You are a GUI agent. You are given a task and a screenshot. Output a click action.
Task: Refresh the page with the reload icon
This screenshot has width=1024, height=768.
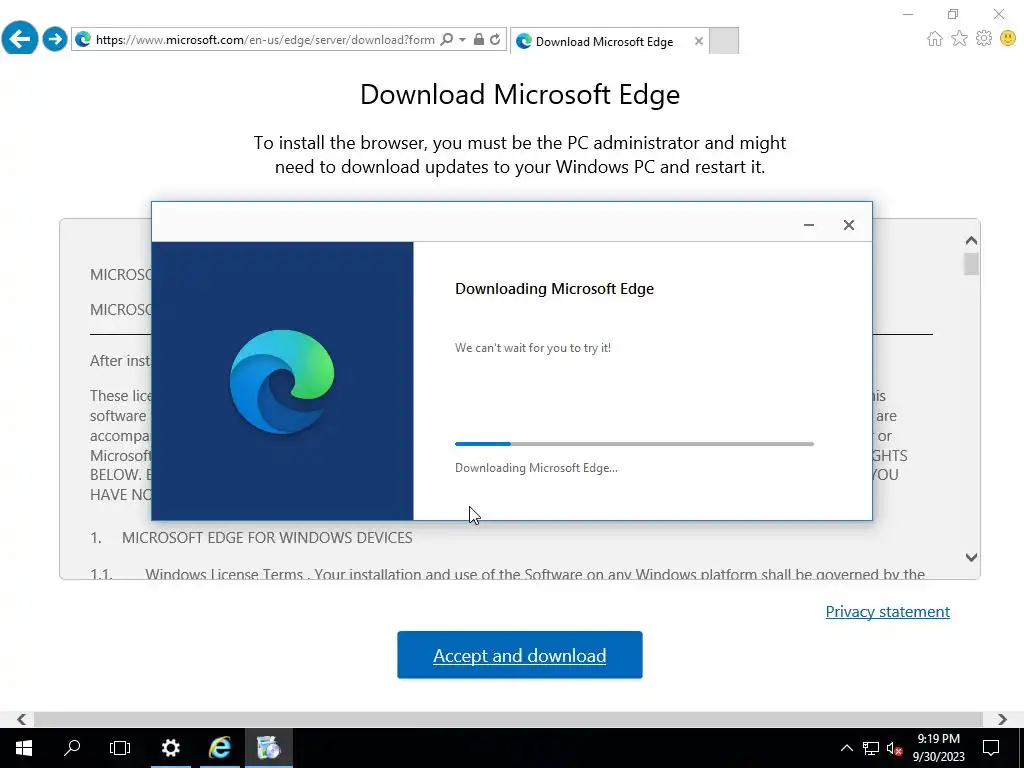coord(496,40)
